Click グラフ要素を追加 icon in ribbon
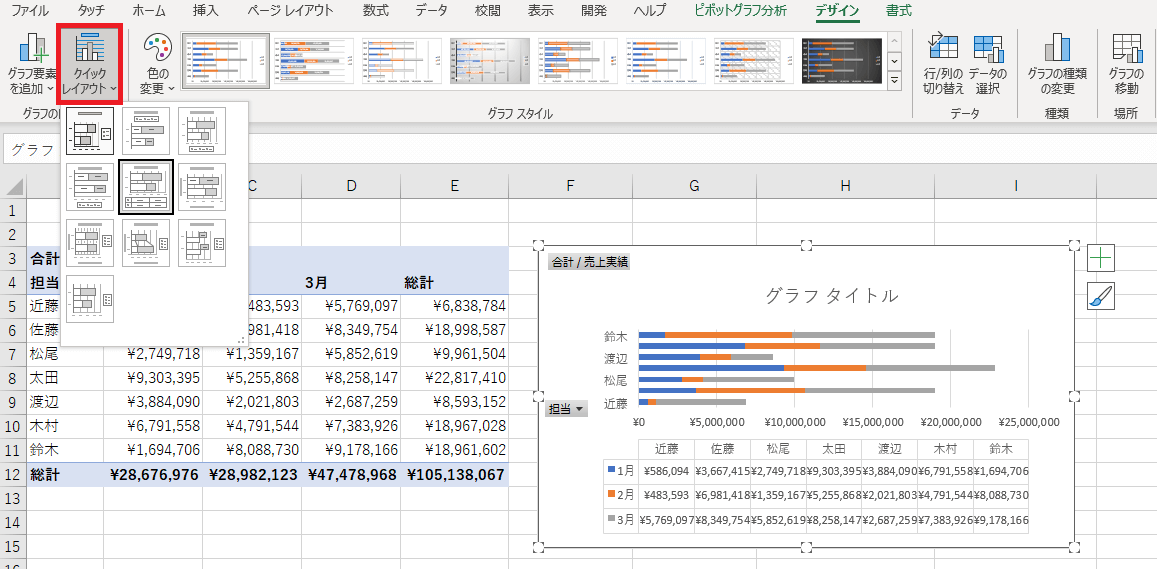This screenshot has width=1157, height=569. tap(31, 65)
